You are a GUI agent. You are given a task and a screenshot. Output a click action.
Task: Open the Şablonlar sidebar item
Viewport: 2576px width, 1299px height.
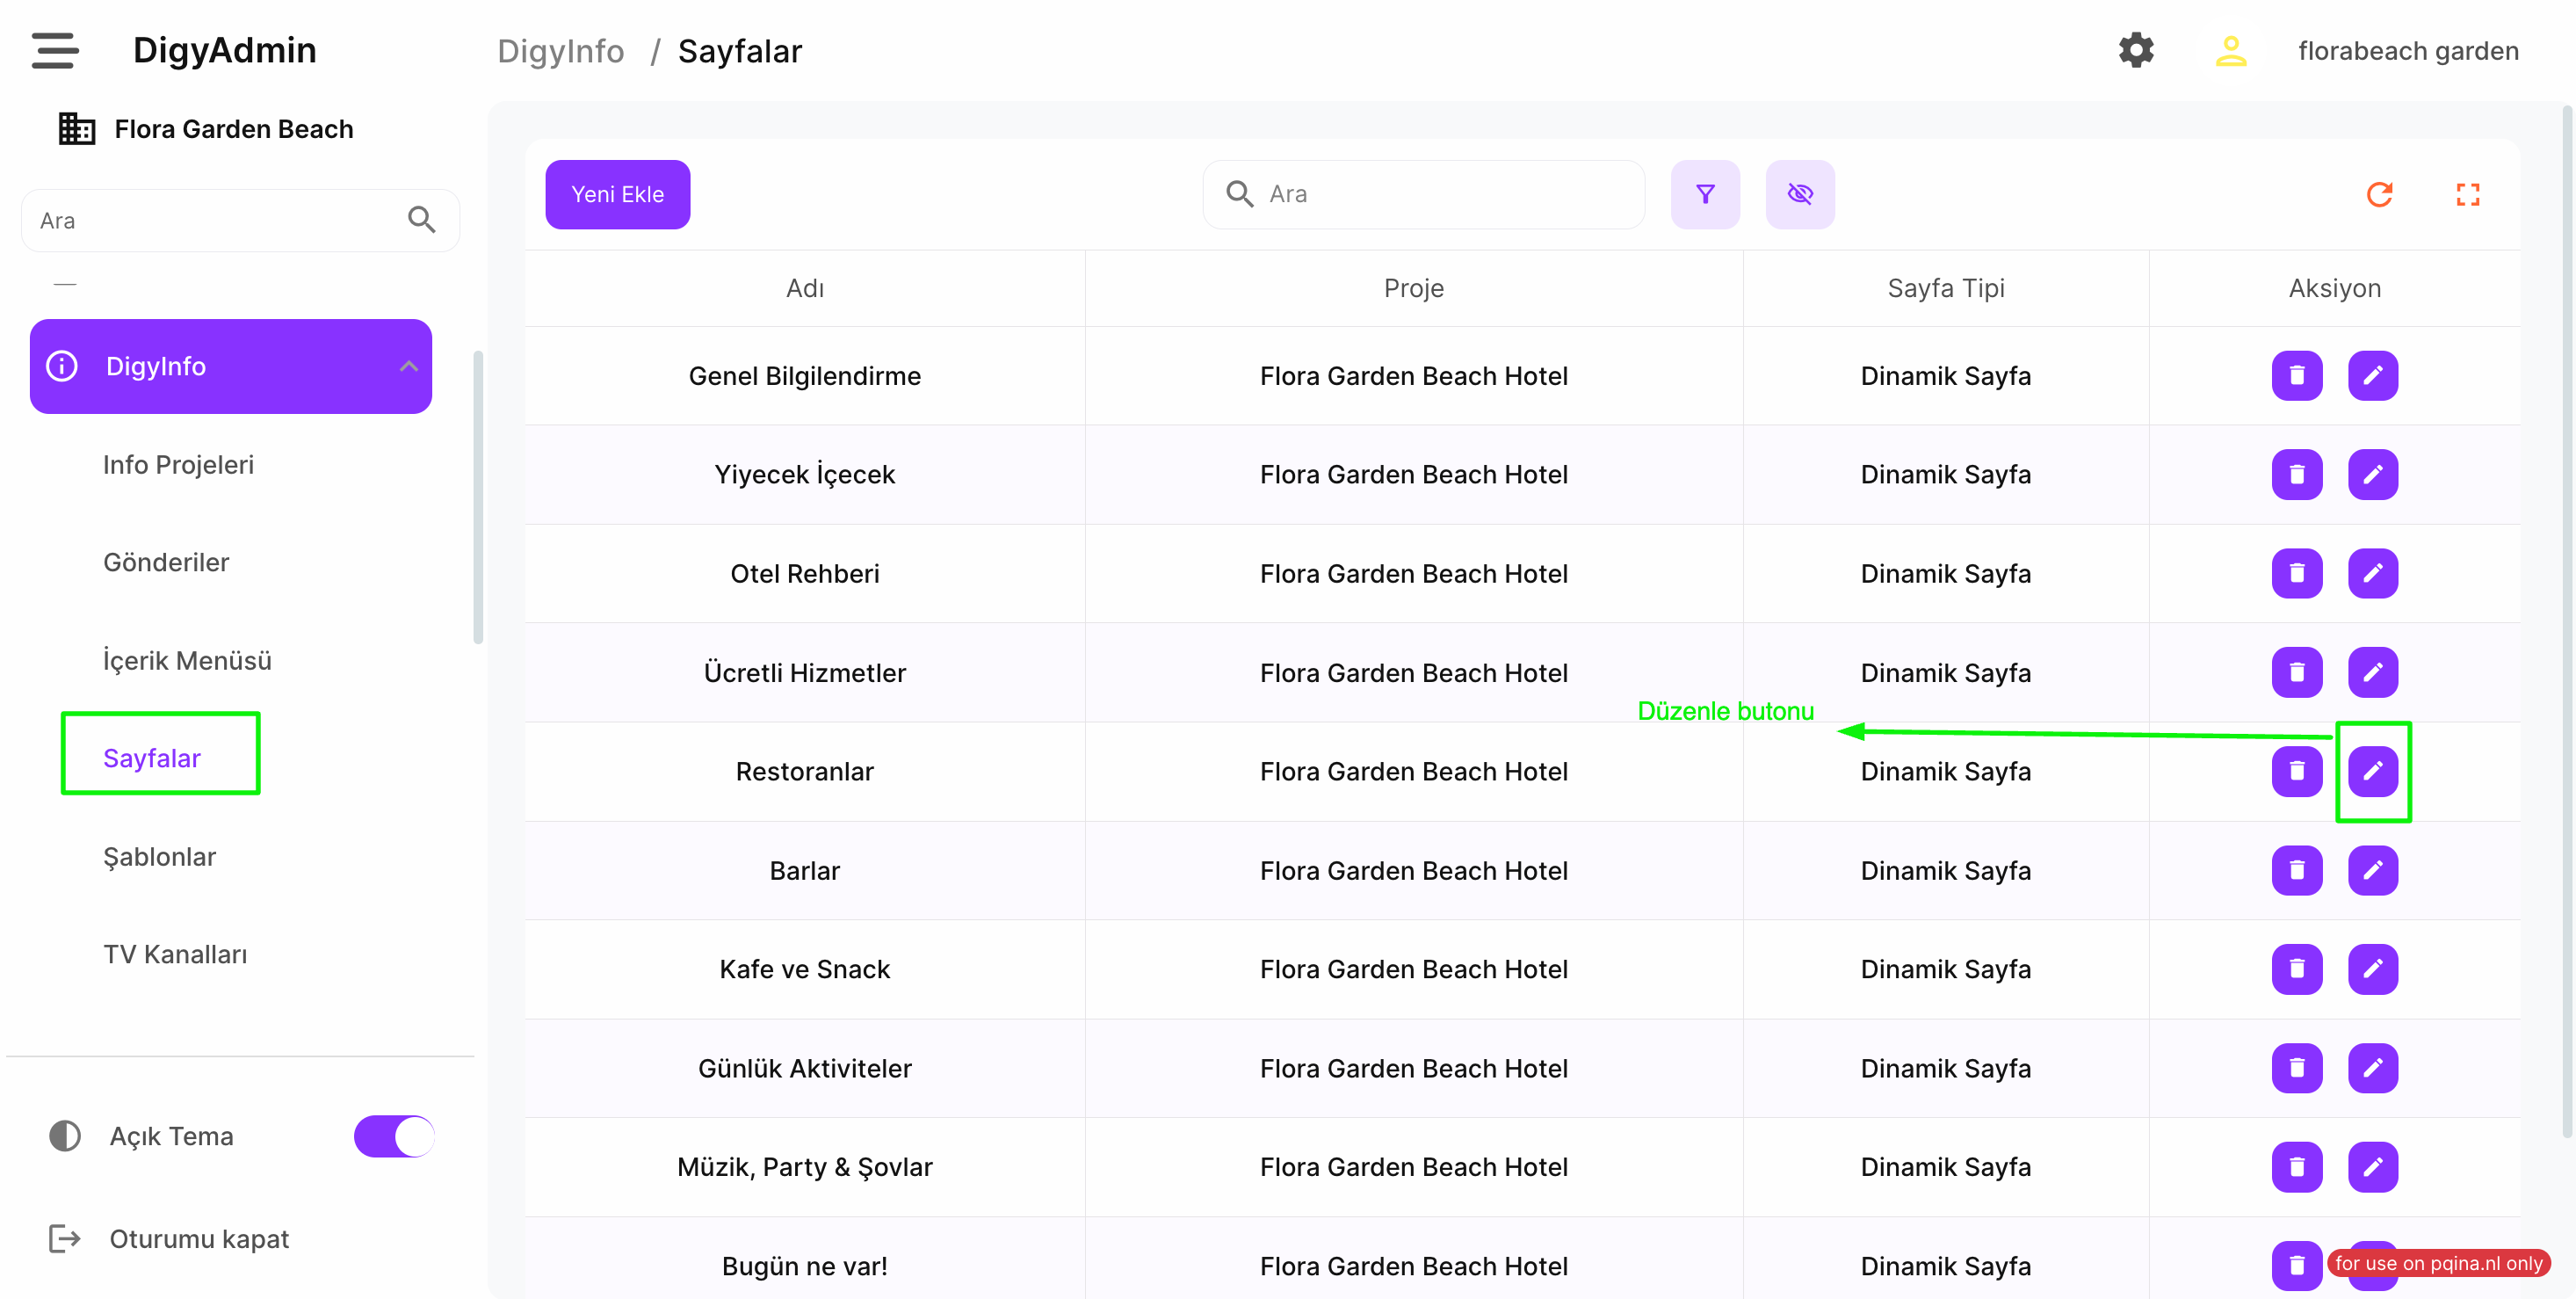pos(159,857)
